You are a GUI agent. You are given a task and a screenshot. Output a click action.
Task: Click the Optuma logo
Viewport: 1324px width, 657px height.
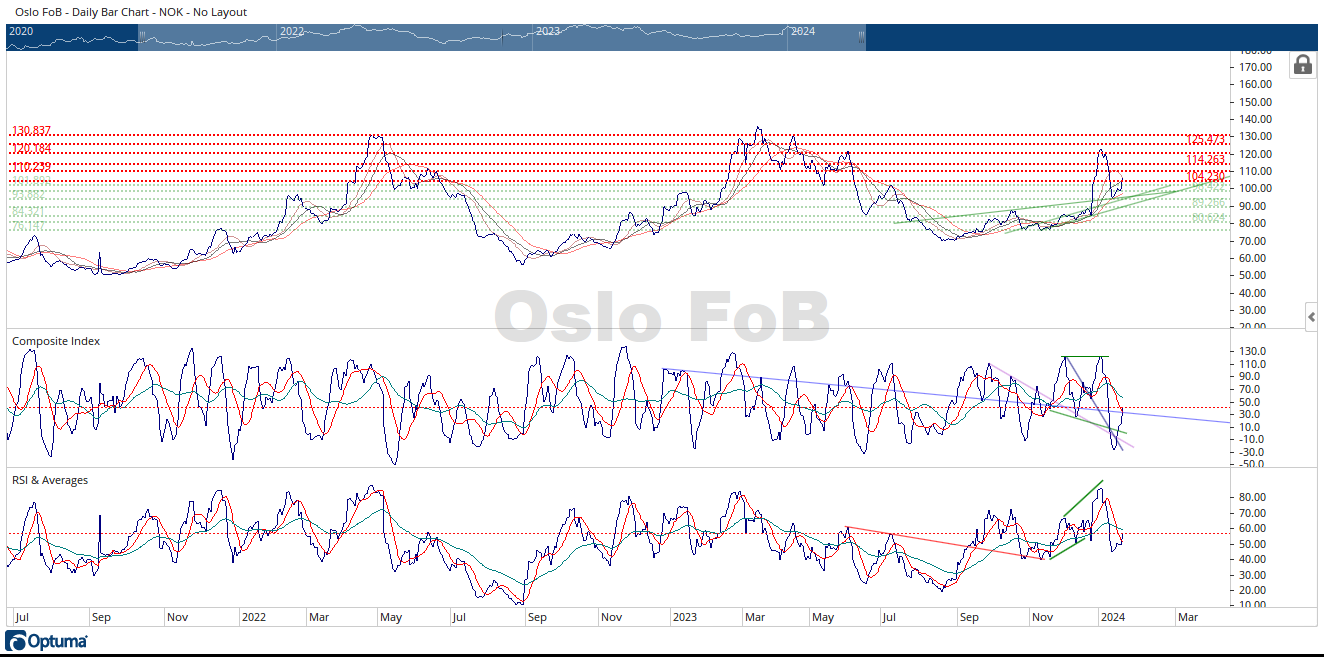click(x=47, y=641)
